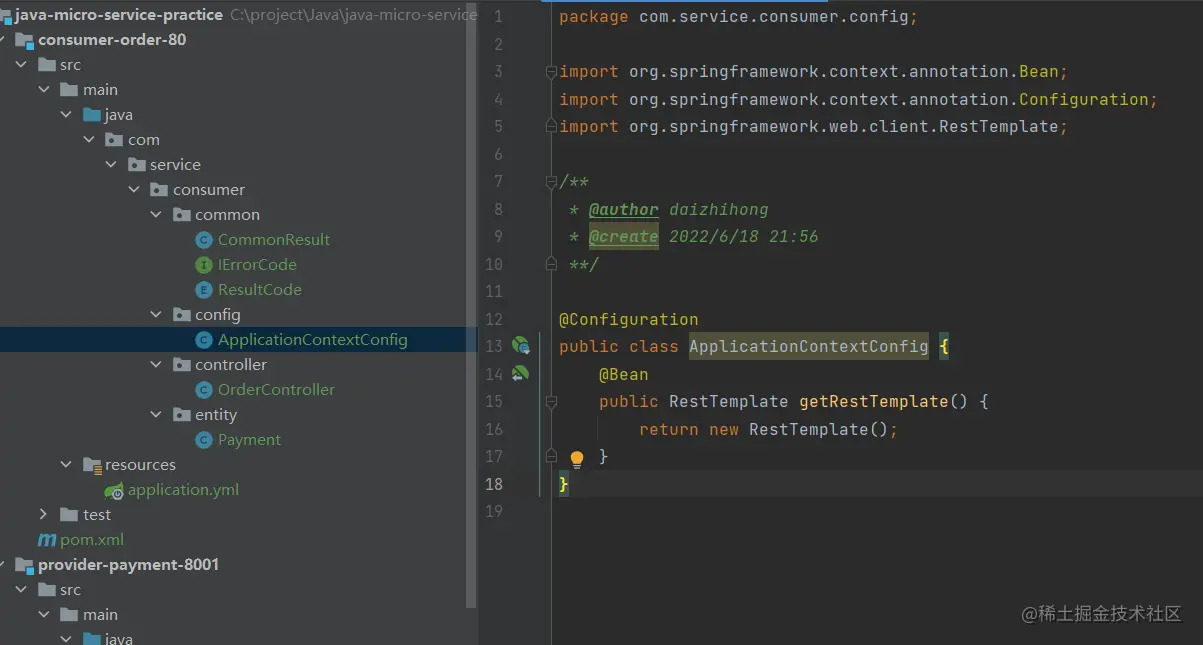Collapse the main folder under consumer-order-80
This screenshot has width=1203, height=645.
[x=44, y=90]
